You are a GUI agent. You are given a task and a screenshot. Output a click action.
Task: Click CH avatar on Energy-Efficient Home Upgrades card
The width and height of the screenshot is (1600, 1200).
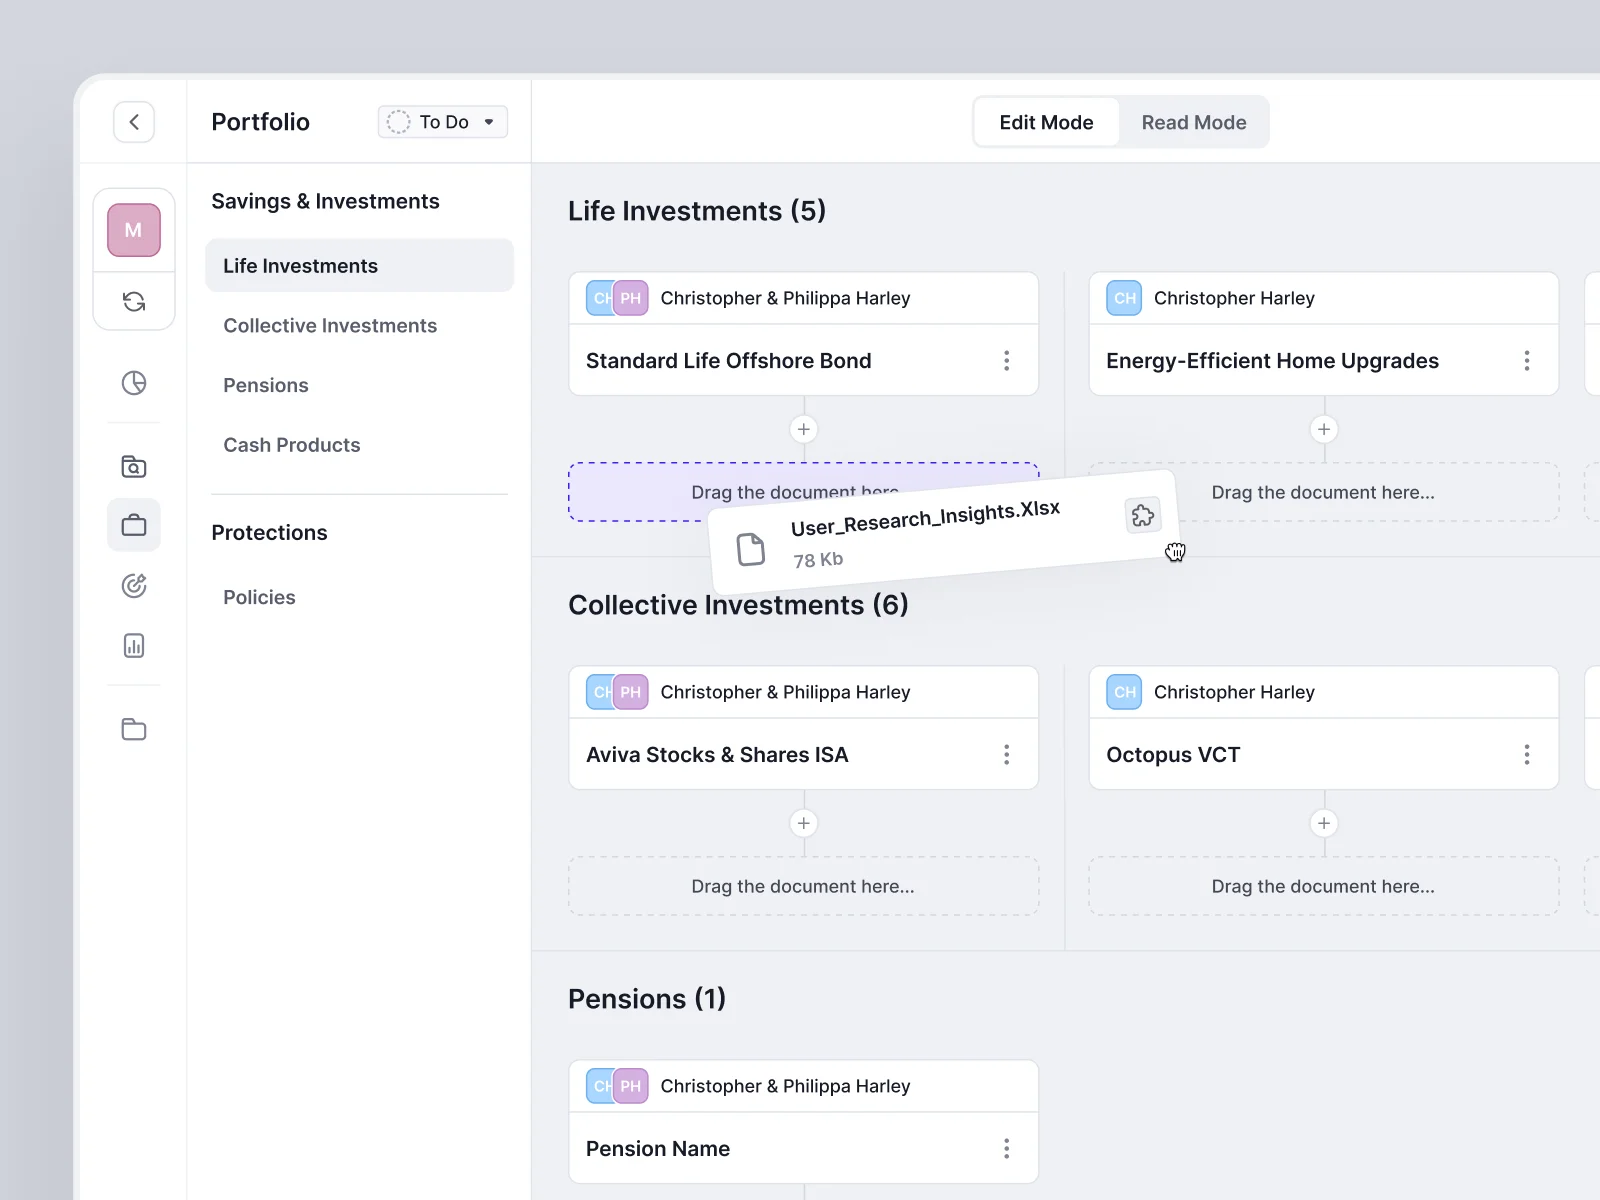pos(1124,298)
